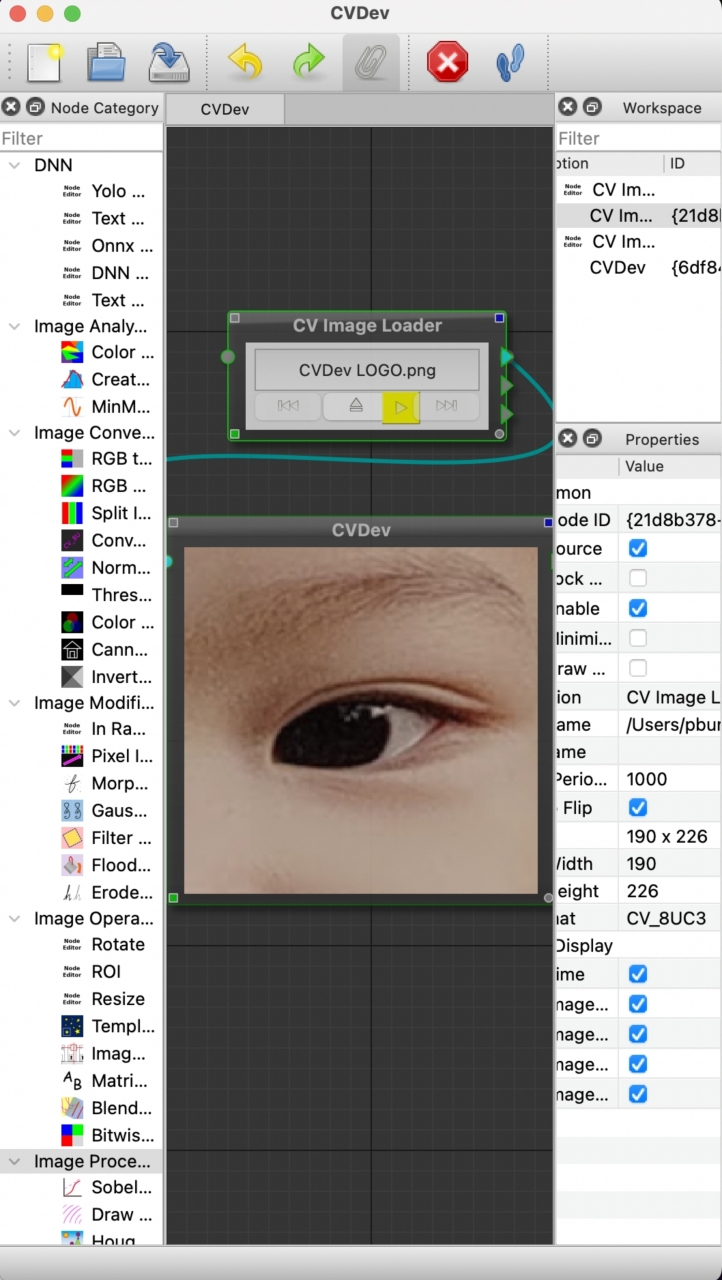Check the 'raw ...' property checkbox

coord(637,667)
